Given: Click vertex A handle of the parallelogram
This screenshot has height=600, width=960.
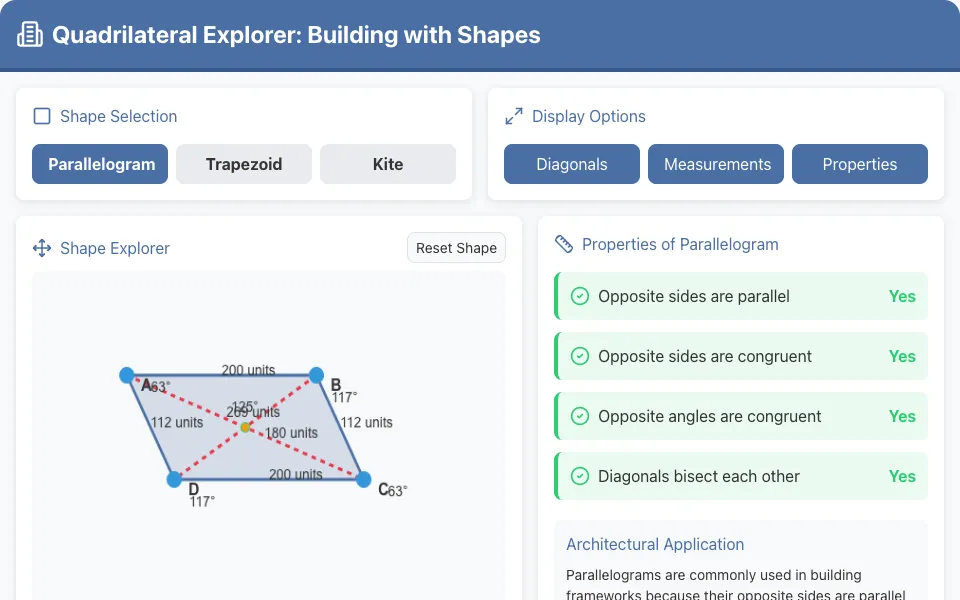Looking at the screenshot, I should [127, 375].
